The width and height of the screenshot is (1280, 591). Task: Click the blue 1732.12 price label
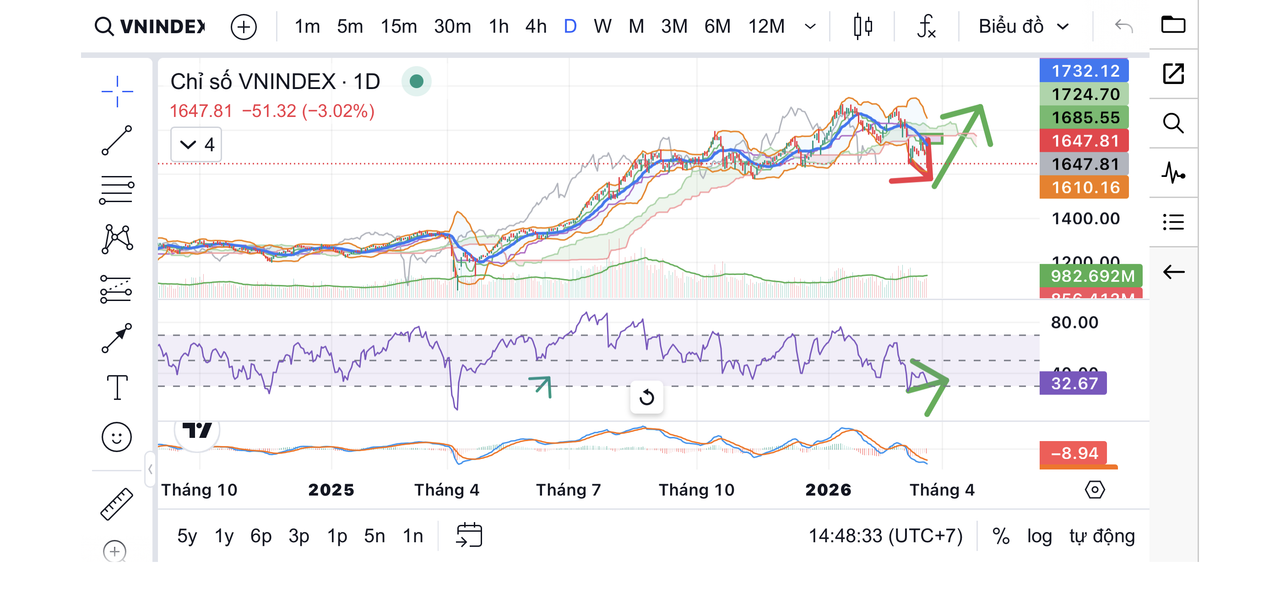pyautogui.click(x=1085, y=71)
